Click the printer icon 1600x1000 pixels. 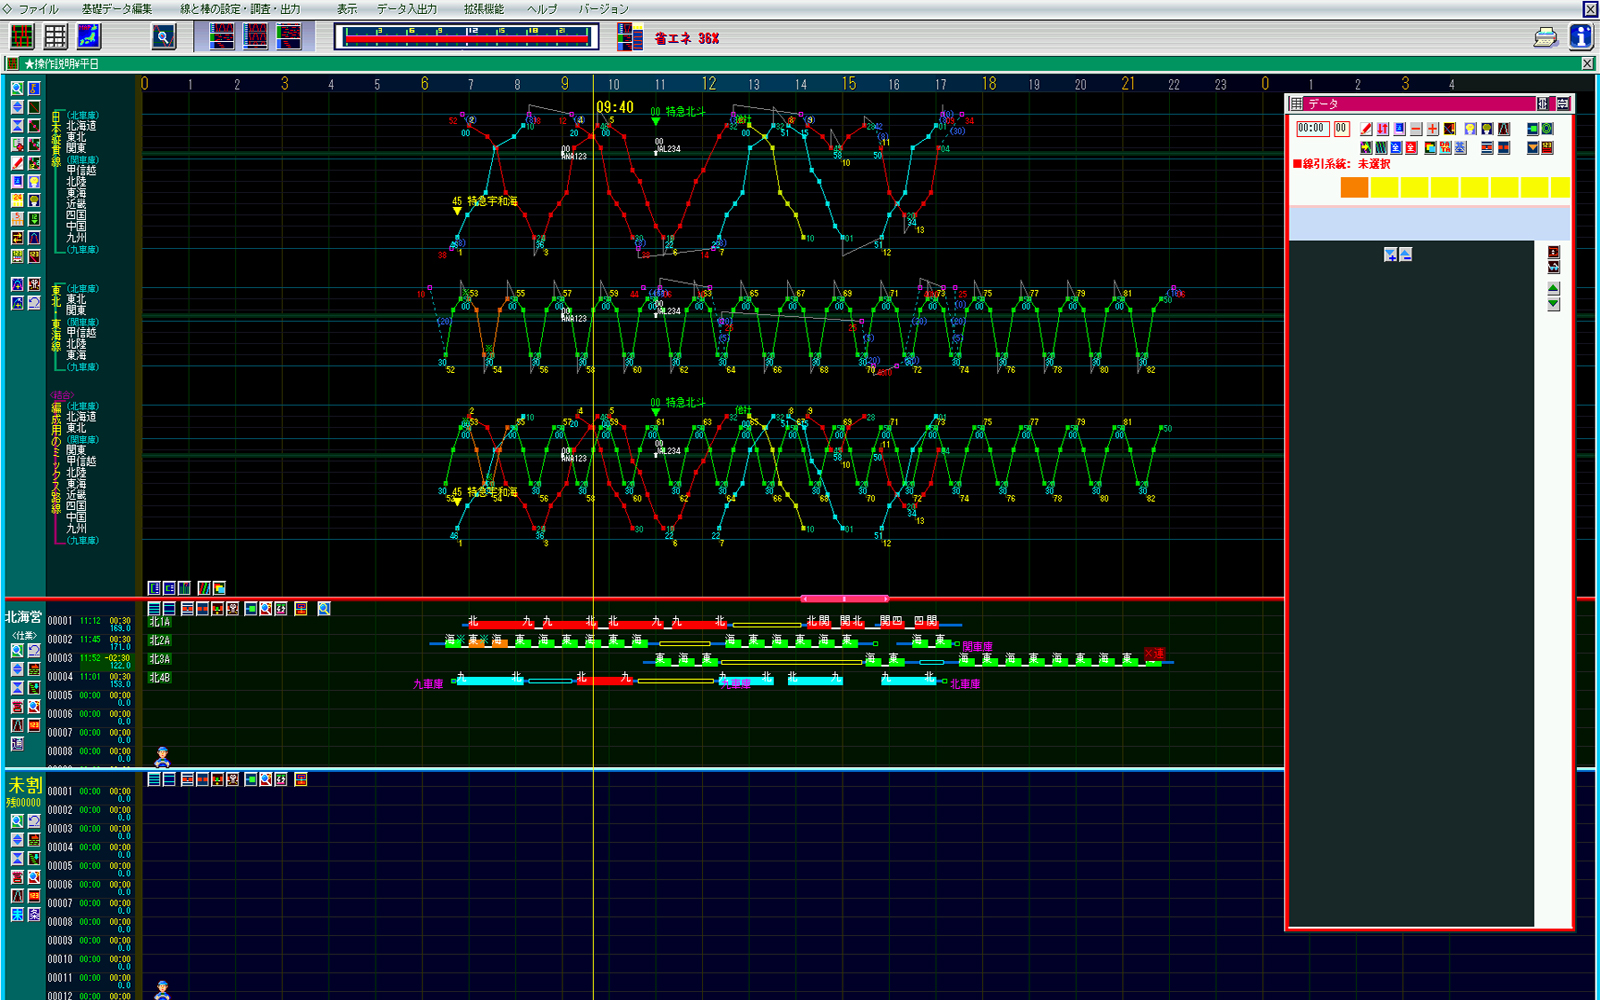pyautogui.click(x=1546, y=37)
